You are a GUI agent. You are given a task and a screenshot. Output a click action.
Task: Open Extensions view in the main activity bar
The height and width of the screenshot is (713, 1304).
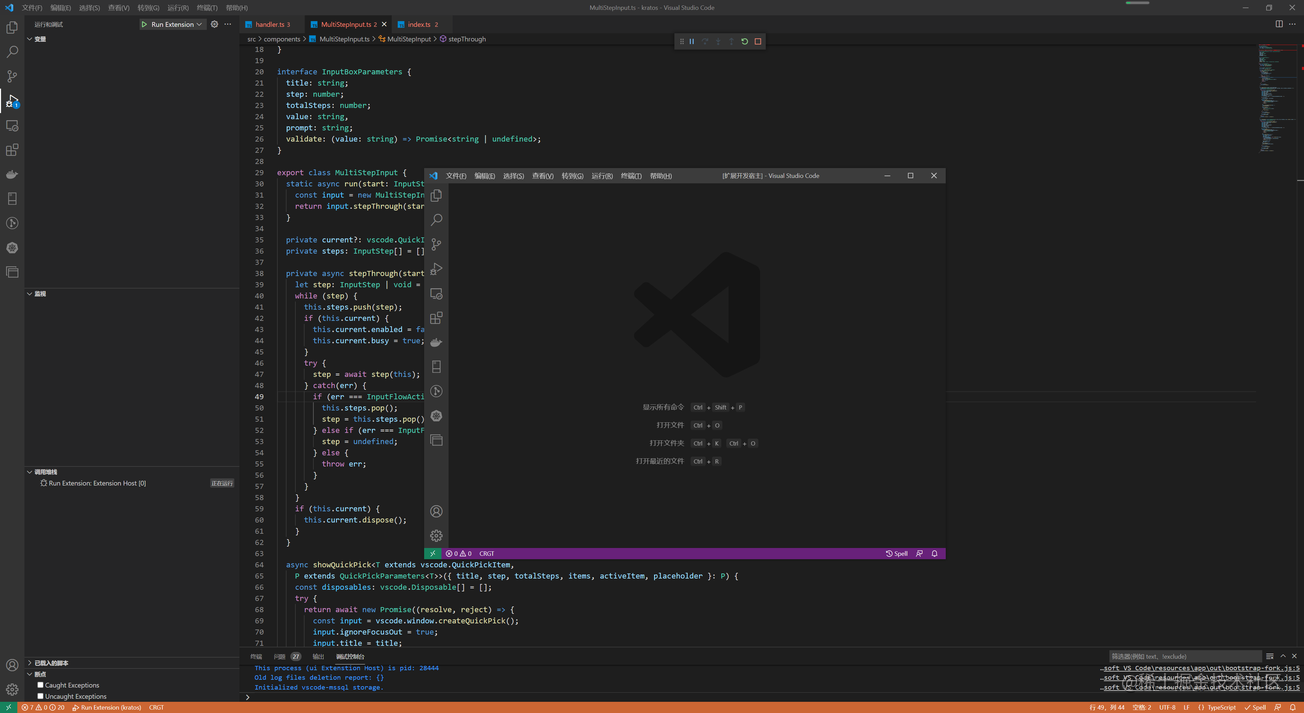click(x=12, y=150)
